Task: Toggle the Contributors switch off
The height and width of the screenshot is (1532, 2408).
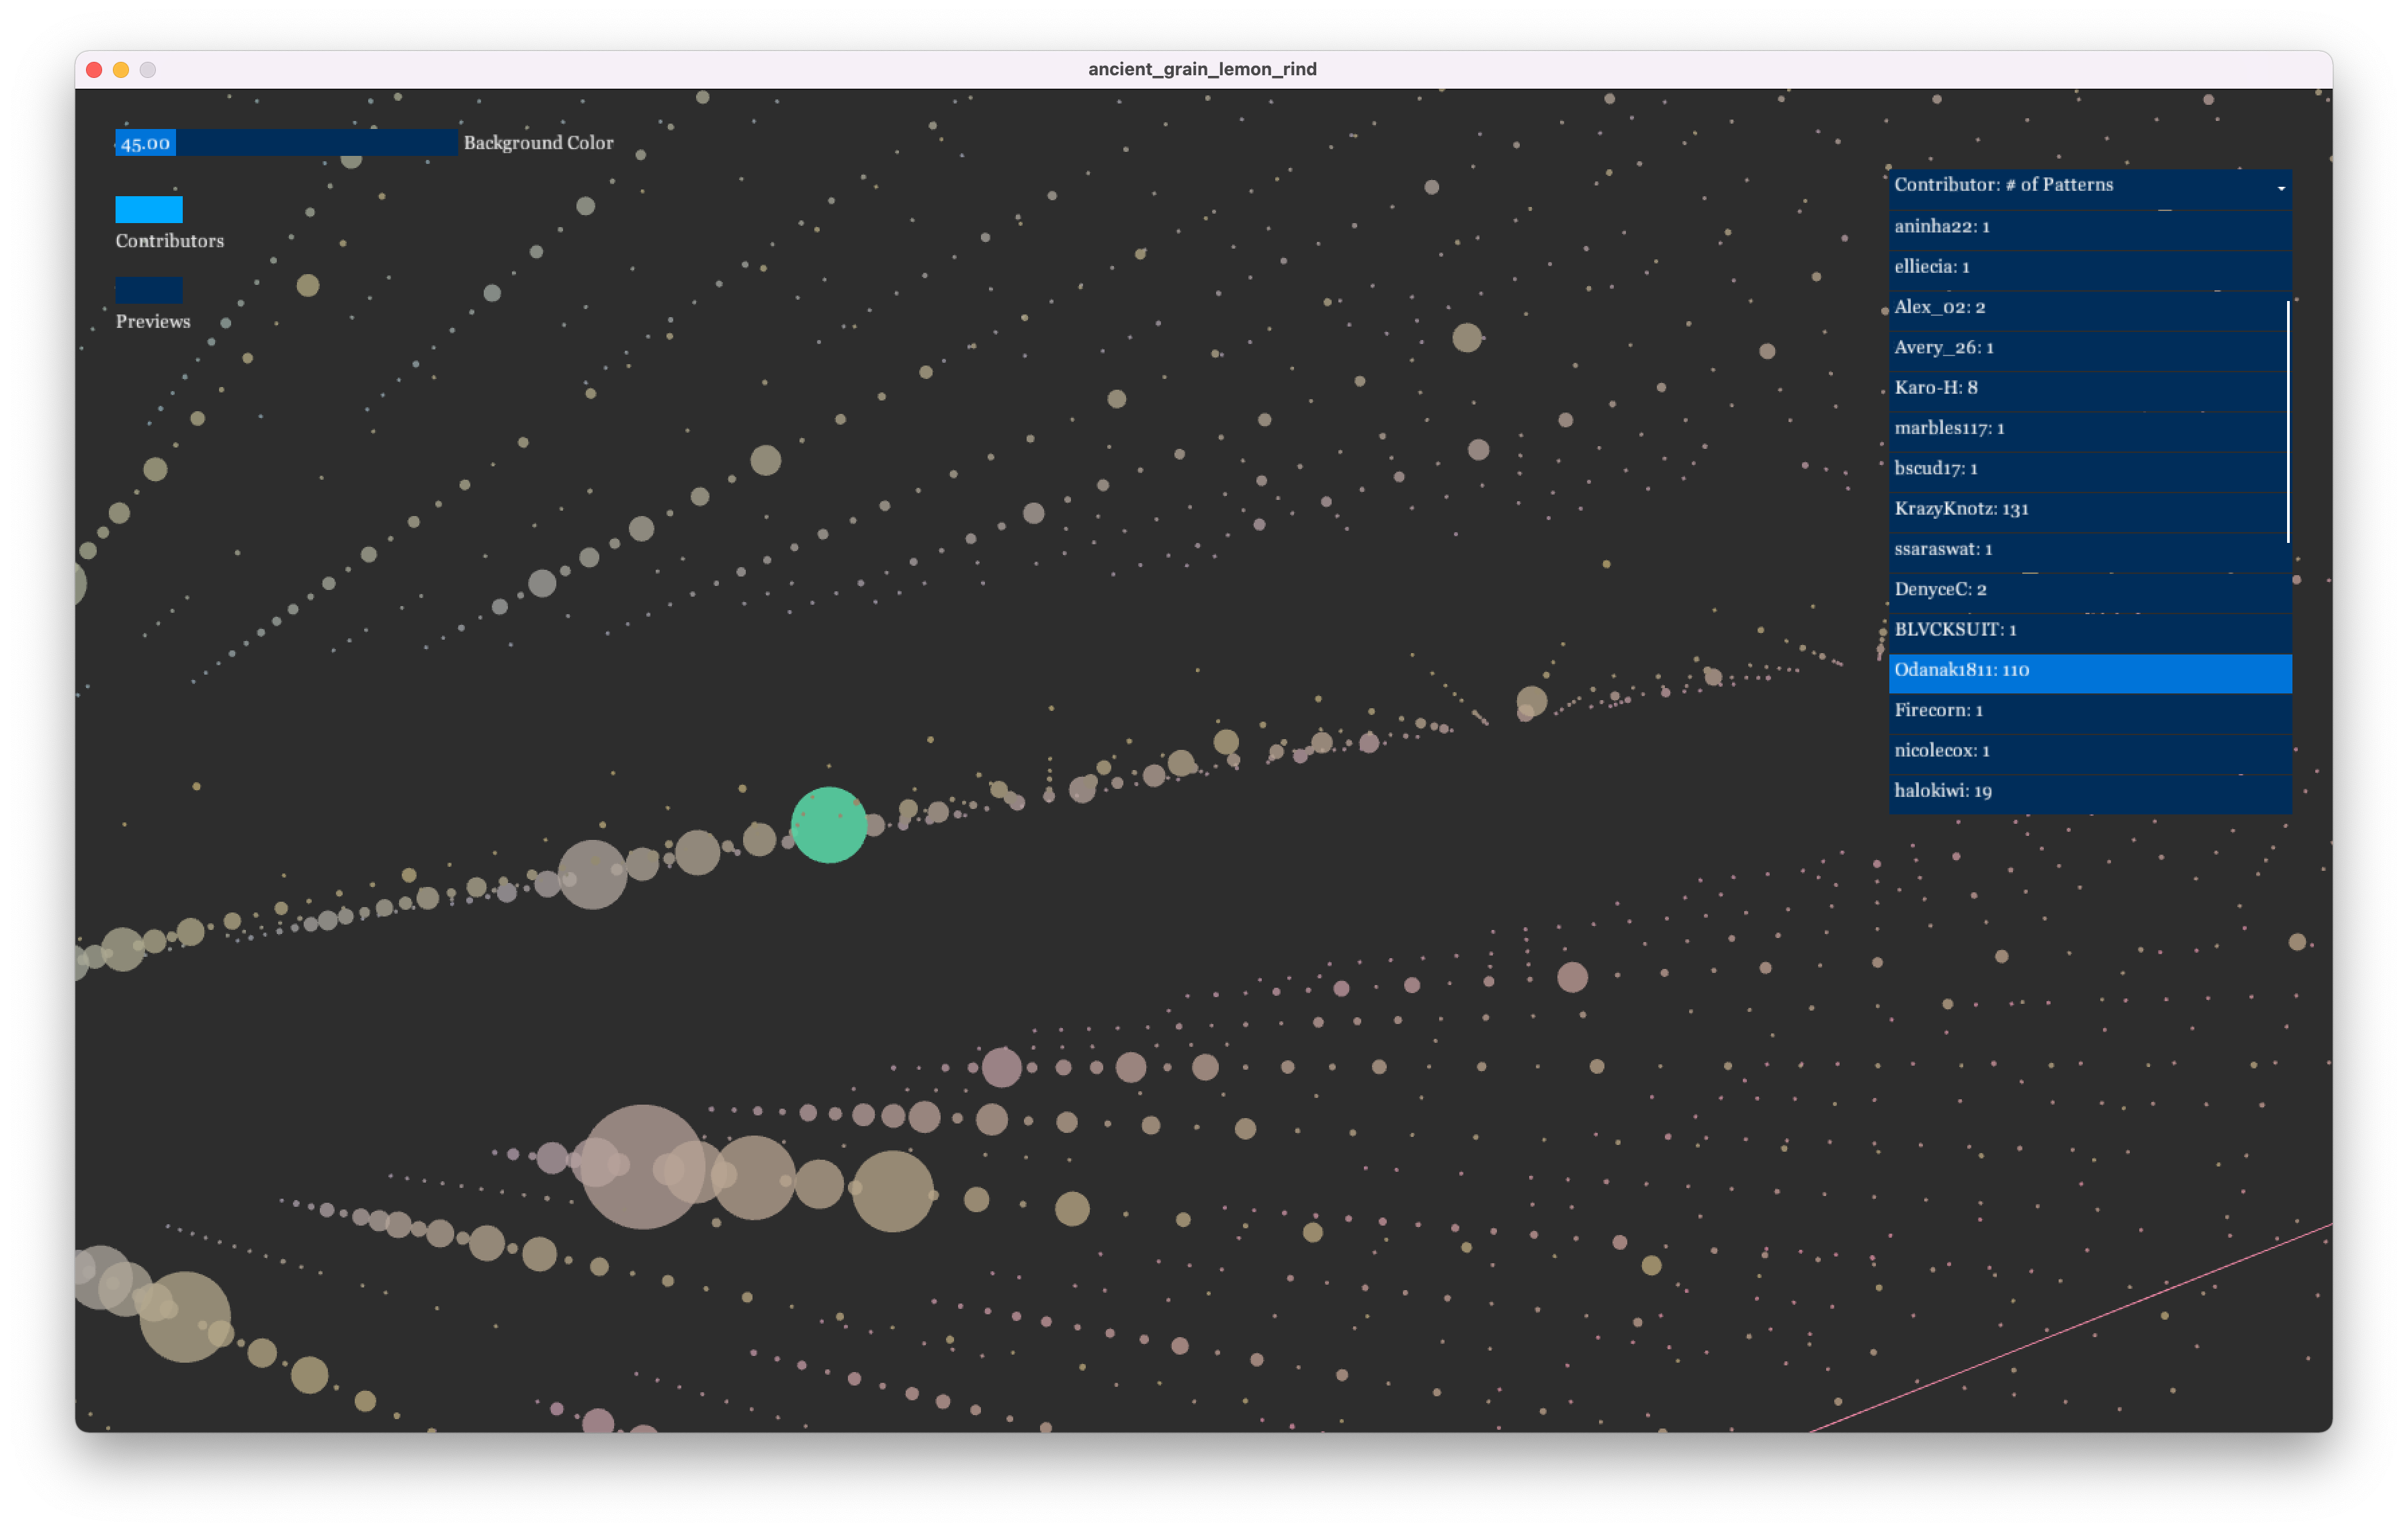Action: tap(149, 209)
